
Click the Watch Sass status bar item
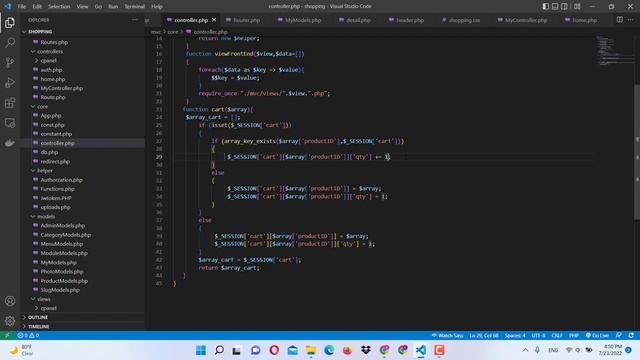point(447,335)
